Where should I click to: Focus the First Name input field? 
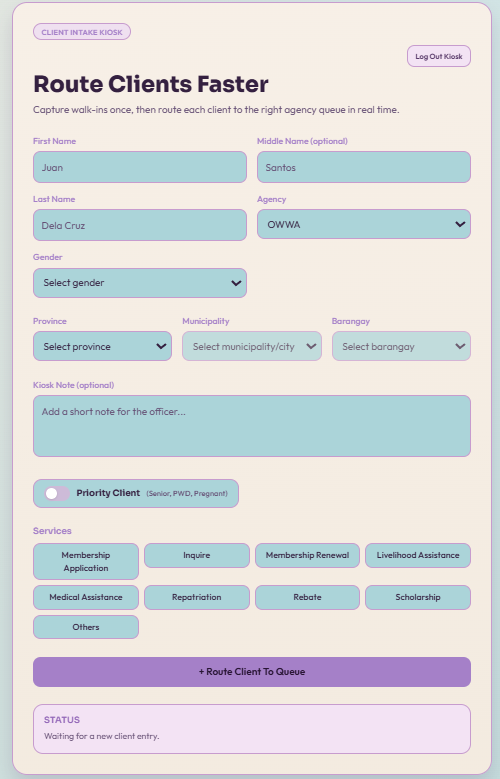pos(140,167)
